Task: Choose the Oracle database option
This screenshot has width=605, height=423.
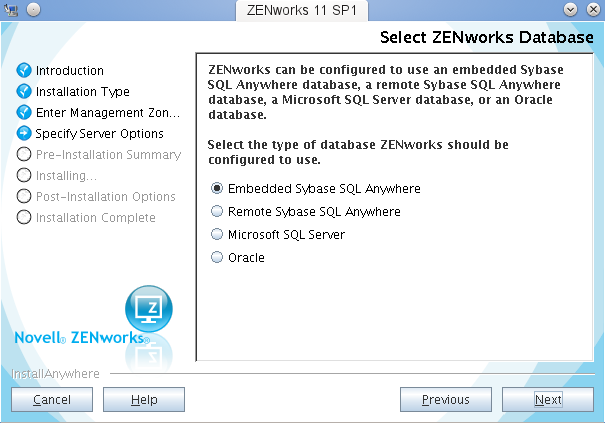Action: tap(216, 258)
